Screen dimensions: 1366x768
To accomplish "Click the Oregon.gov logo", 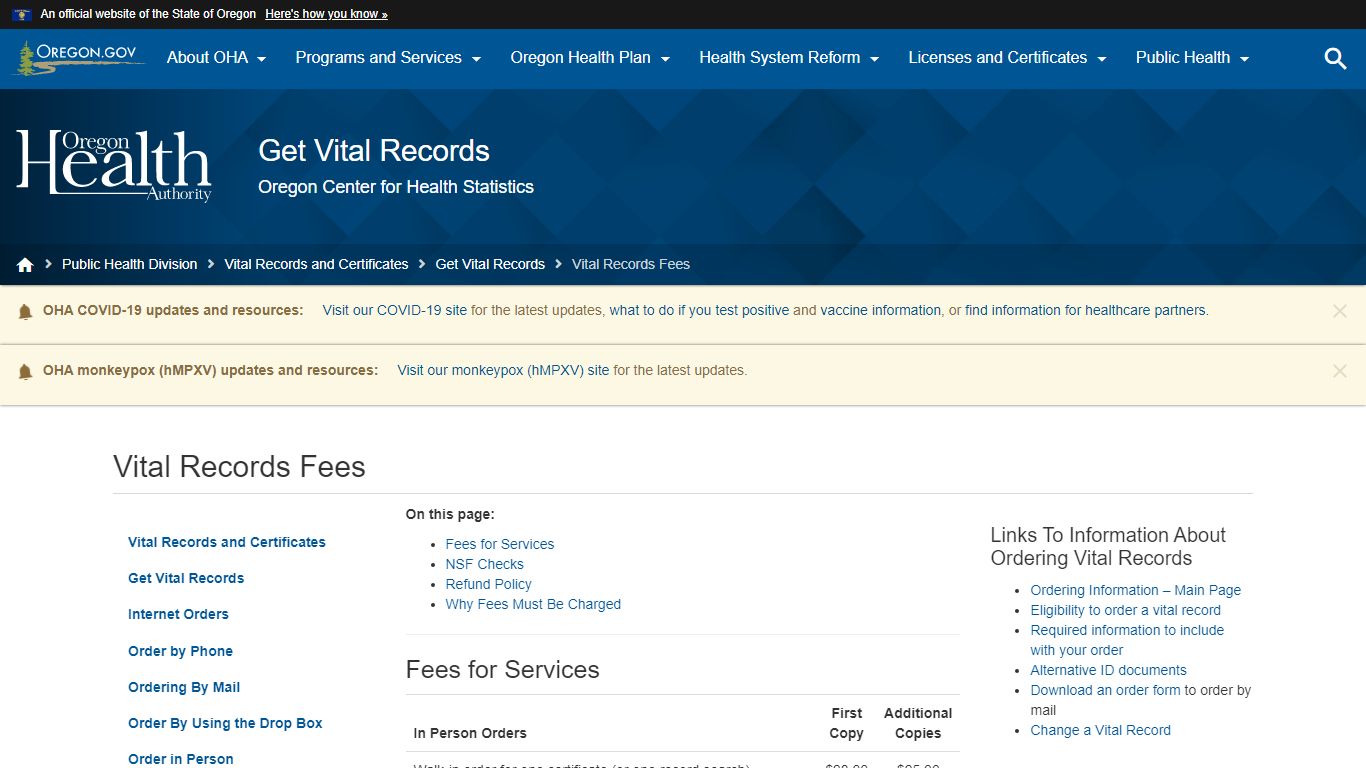I will point(78,58).
